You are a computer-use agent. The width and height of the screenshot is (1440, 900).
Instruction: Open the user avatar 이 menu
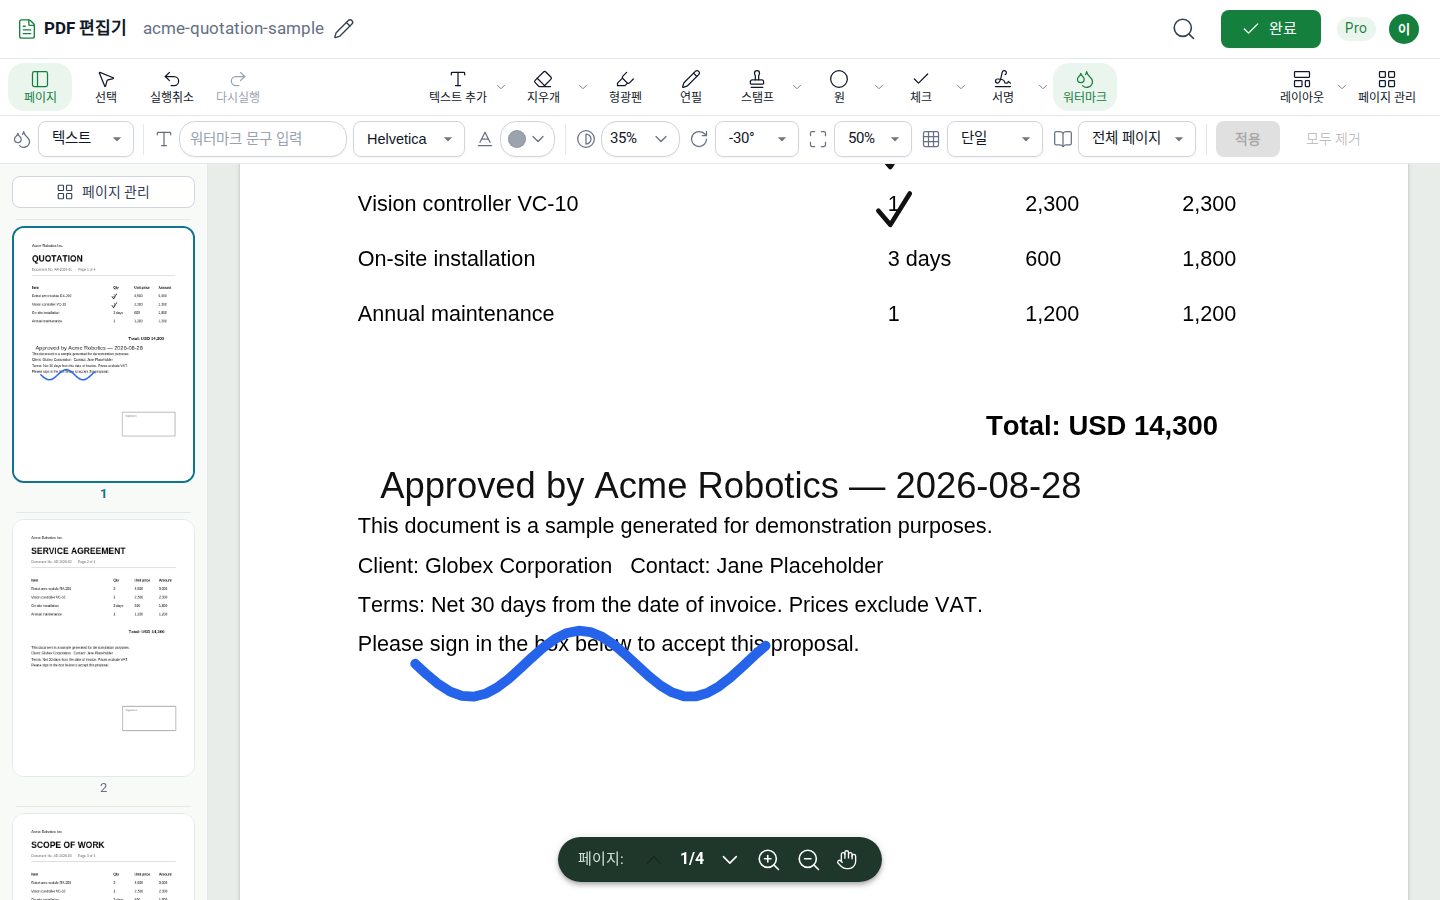pyautogui.click(x=1404, y=29)
